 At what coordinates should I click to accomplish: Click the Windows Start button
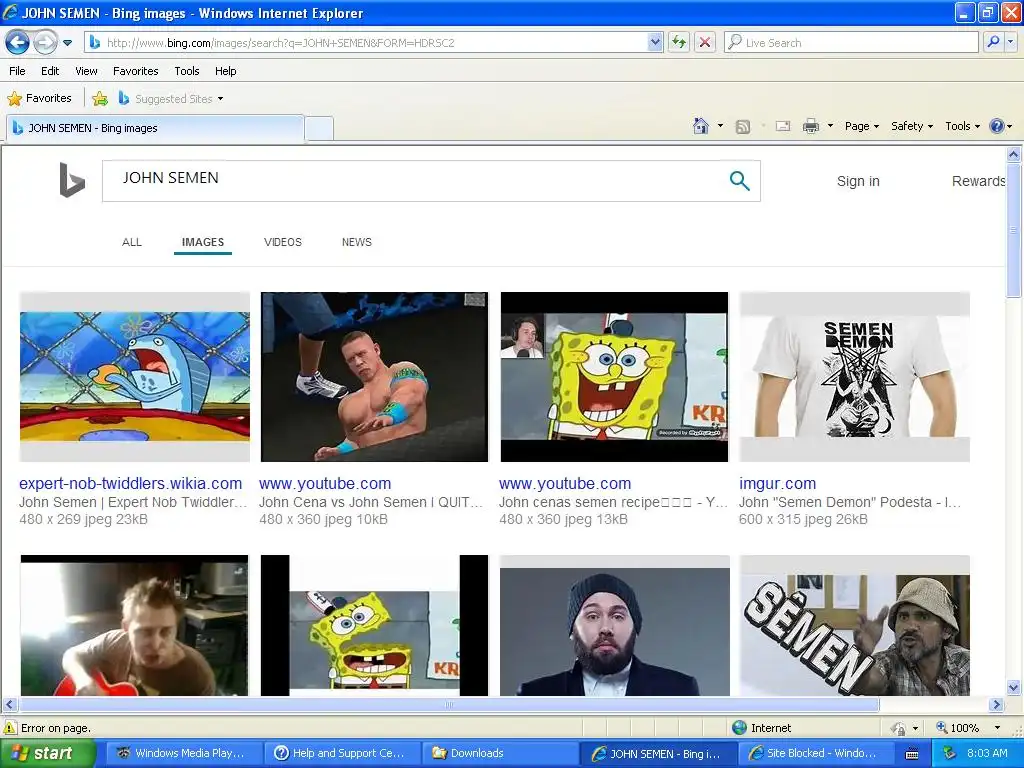point(48,753)
